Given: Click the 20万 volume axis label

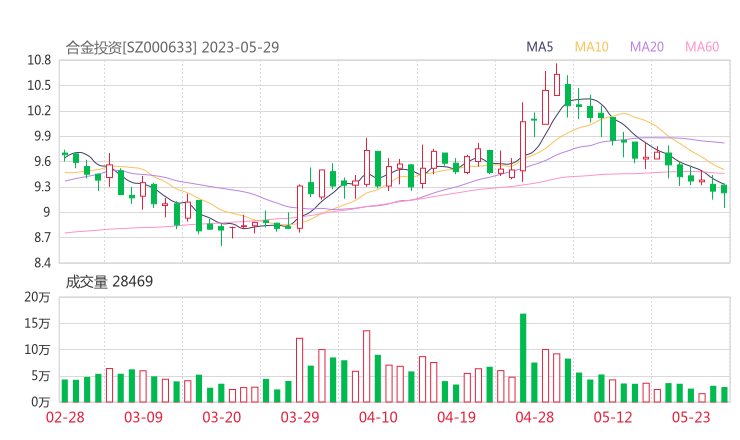Looking at the screenshot, I should 38,298.
